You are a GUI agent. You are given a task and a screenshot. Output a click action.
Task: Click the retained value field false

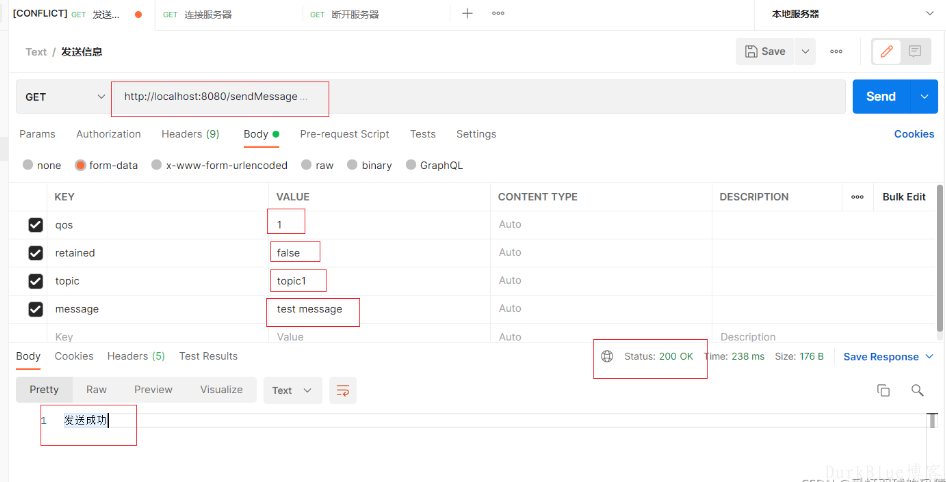[x=379, y=253]
